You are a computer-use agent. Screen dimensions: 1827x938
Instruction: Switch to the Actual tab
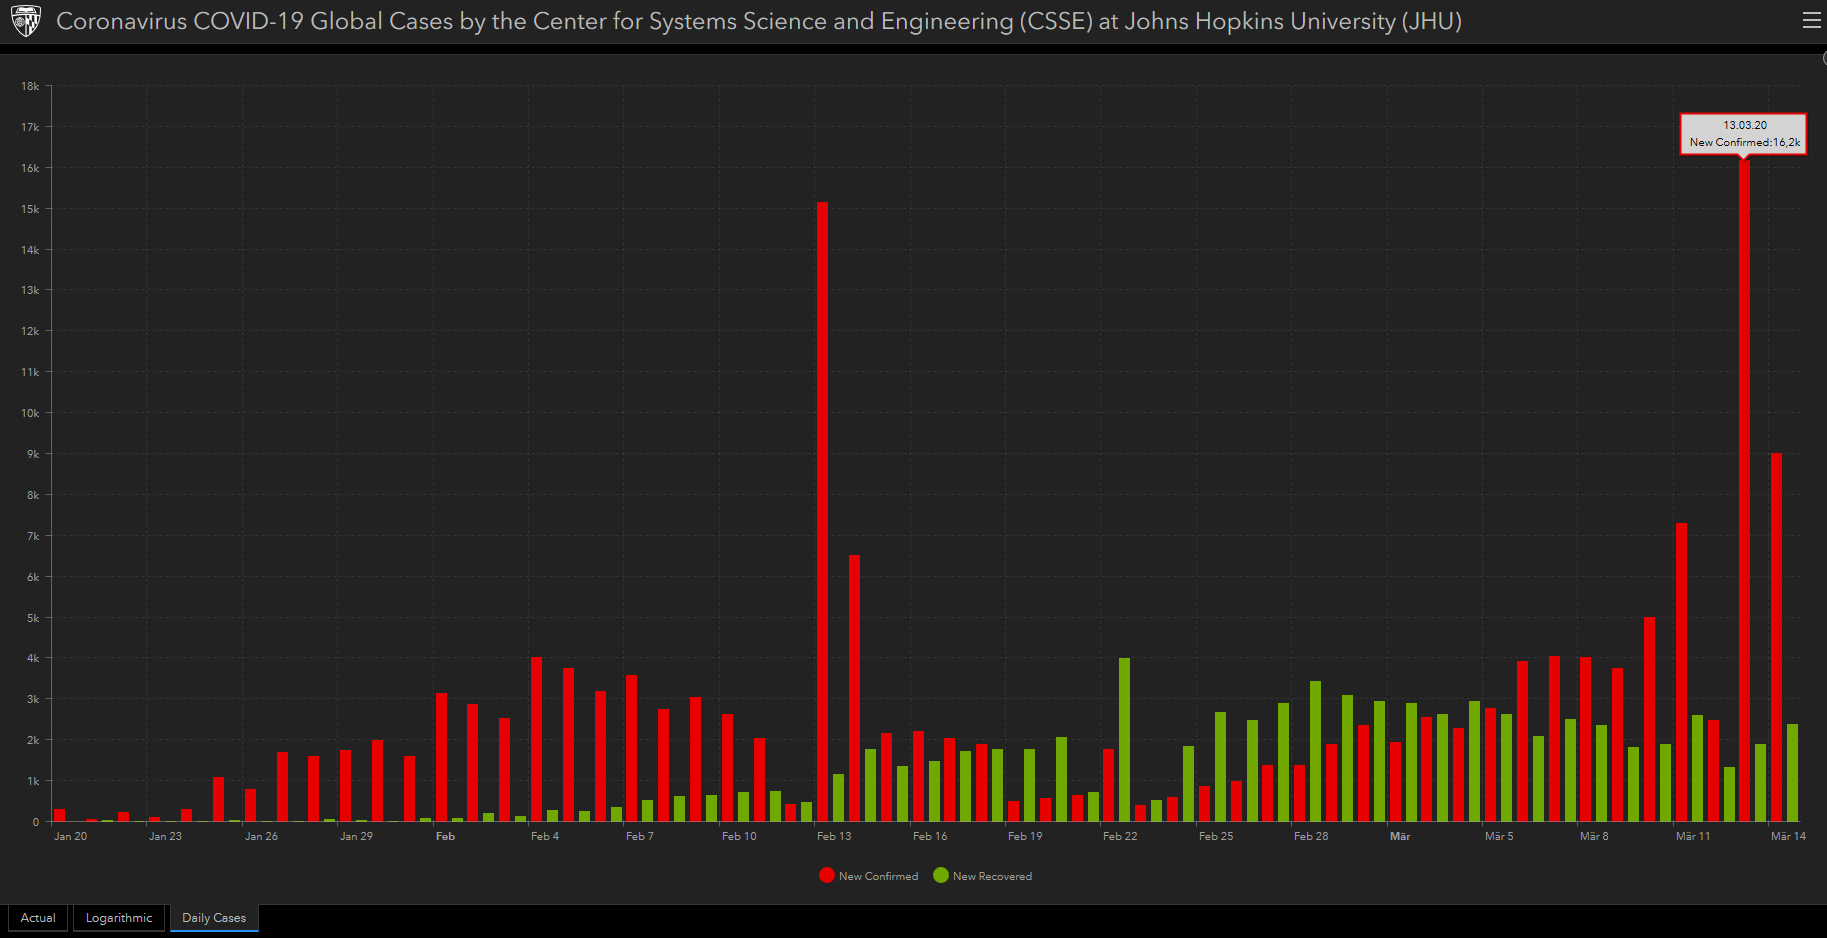point(38,918)
